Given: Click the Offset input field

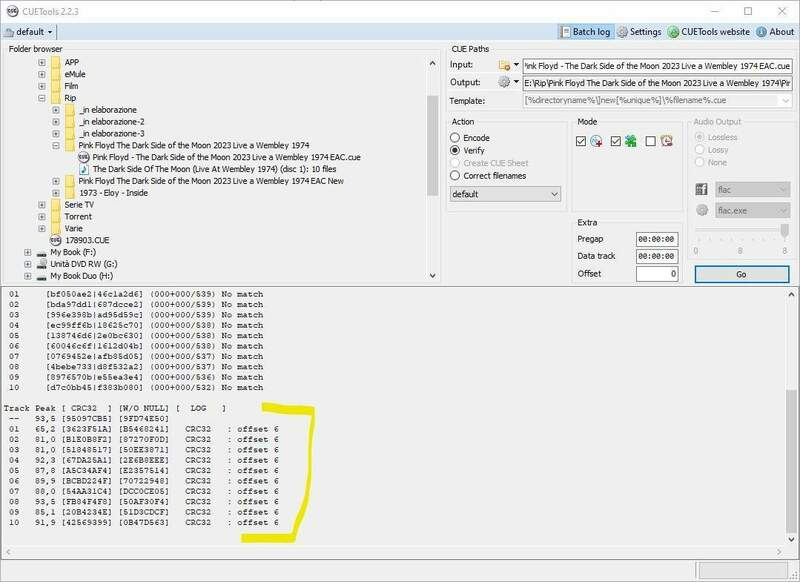Looking at the screenshot, I should [657, 273].
